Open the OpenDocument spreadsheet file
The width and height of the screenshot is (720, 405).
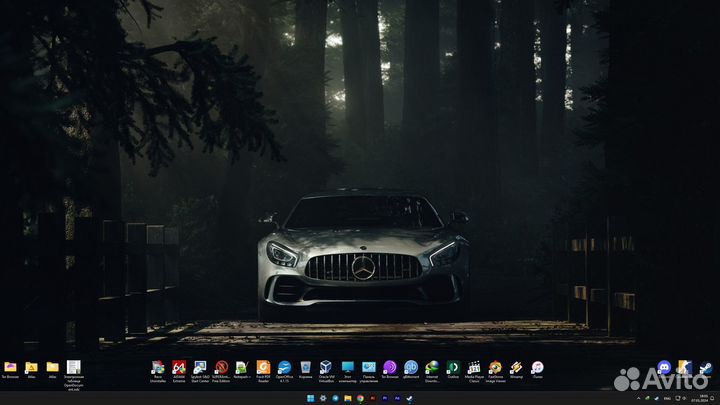[x=73, y=368]
